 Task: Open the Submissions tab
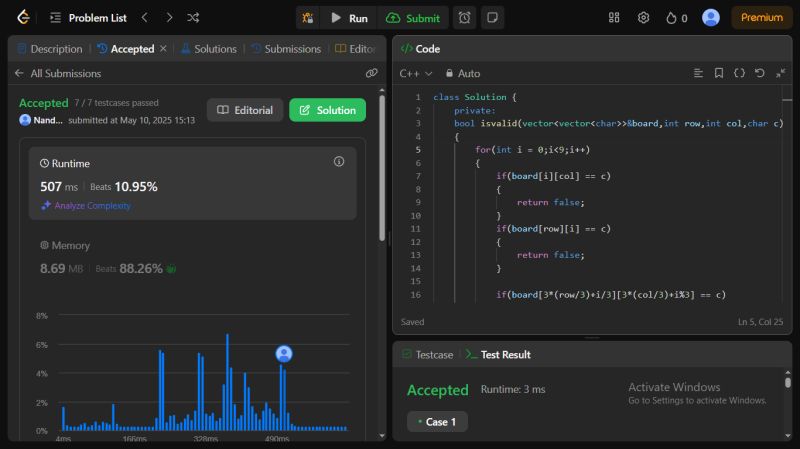tap(286, 49)
